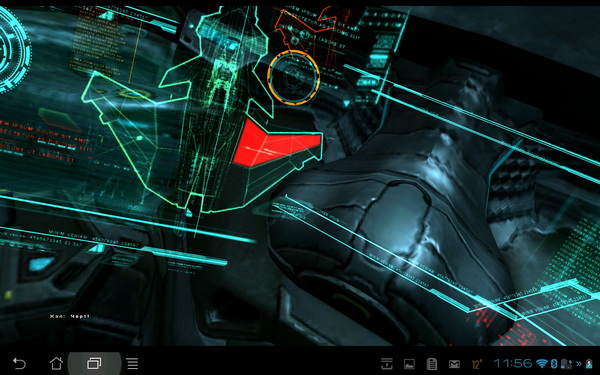The width and height of the screenshot is (600, 375).
Task: Select the red highlighted ship wing section
Action: [274, 144]
